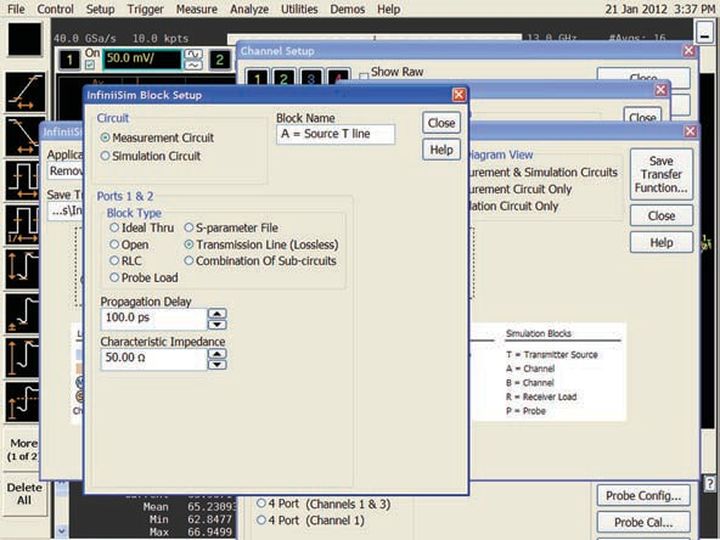
Task: Click the Characteristic Impedance value field
Action: point(154,359)
